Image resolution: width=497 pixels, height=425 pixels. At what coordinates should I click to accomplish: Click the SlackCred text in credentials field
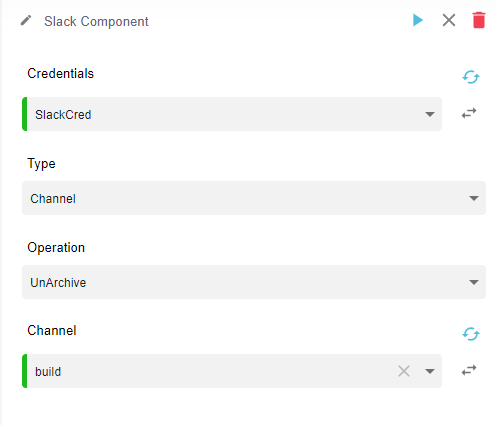coord(63,115)
